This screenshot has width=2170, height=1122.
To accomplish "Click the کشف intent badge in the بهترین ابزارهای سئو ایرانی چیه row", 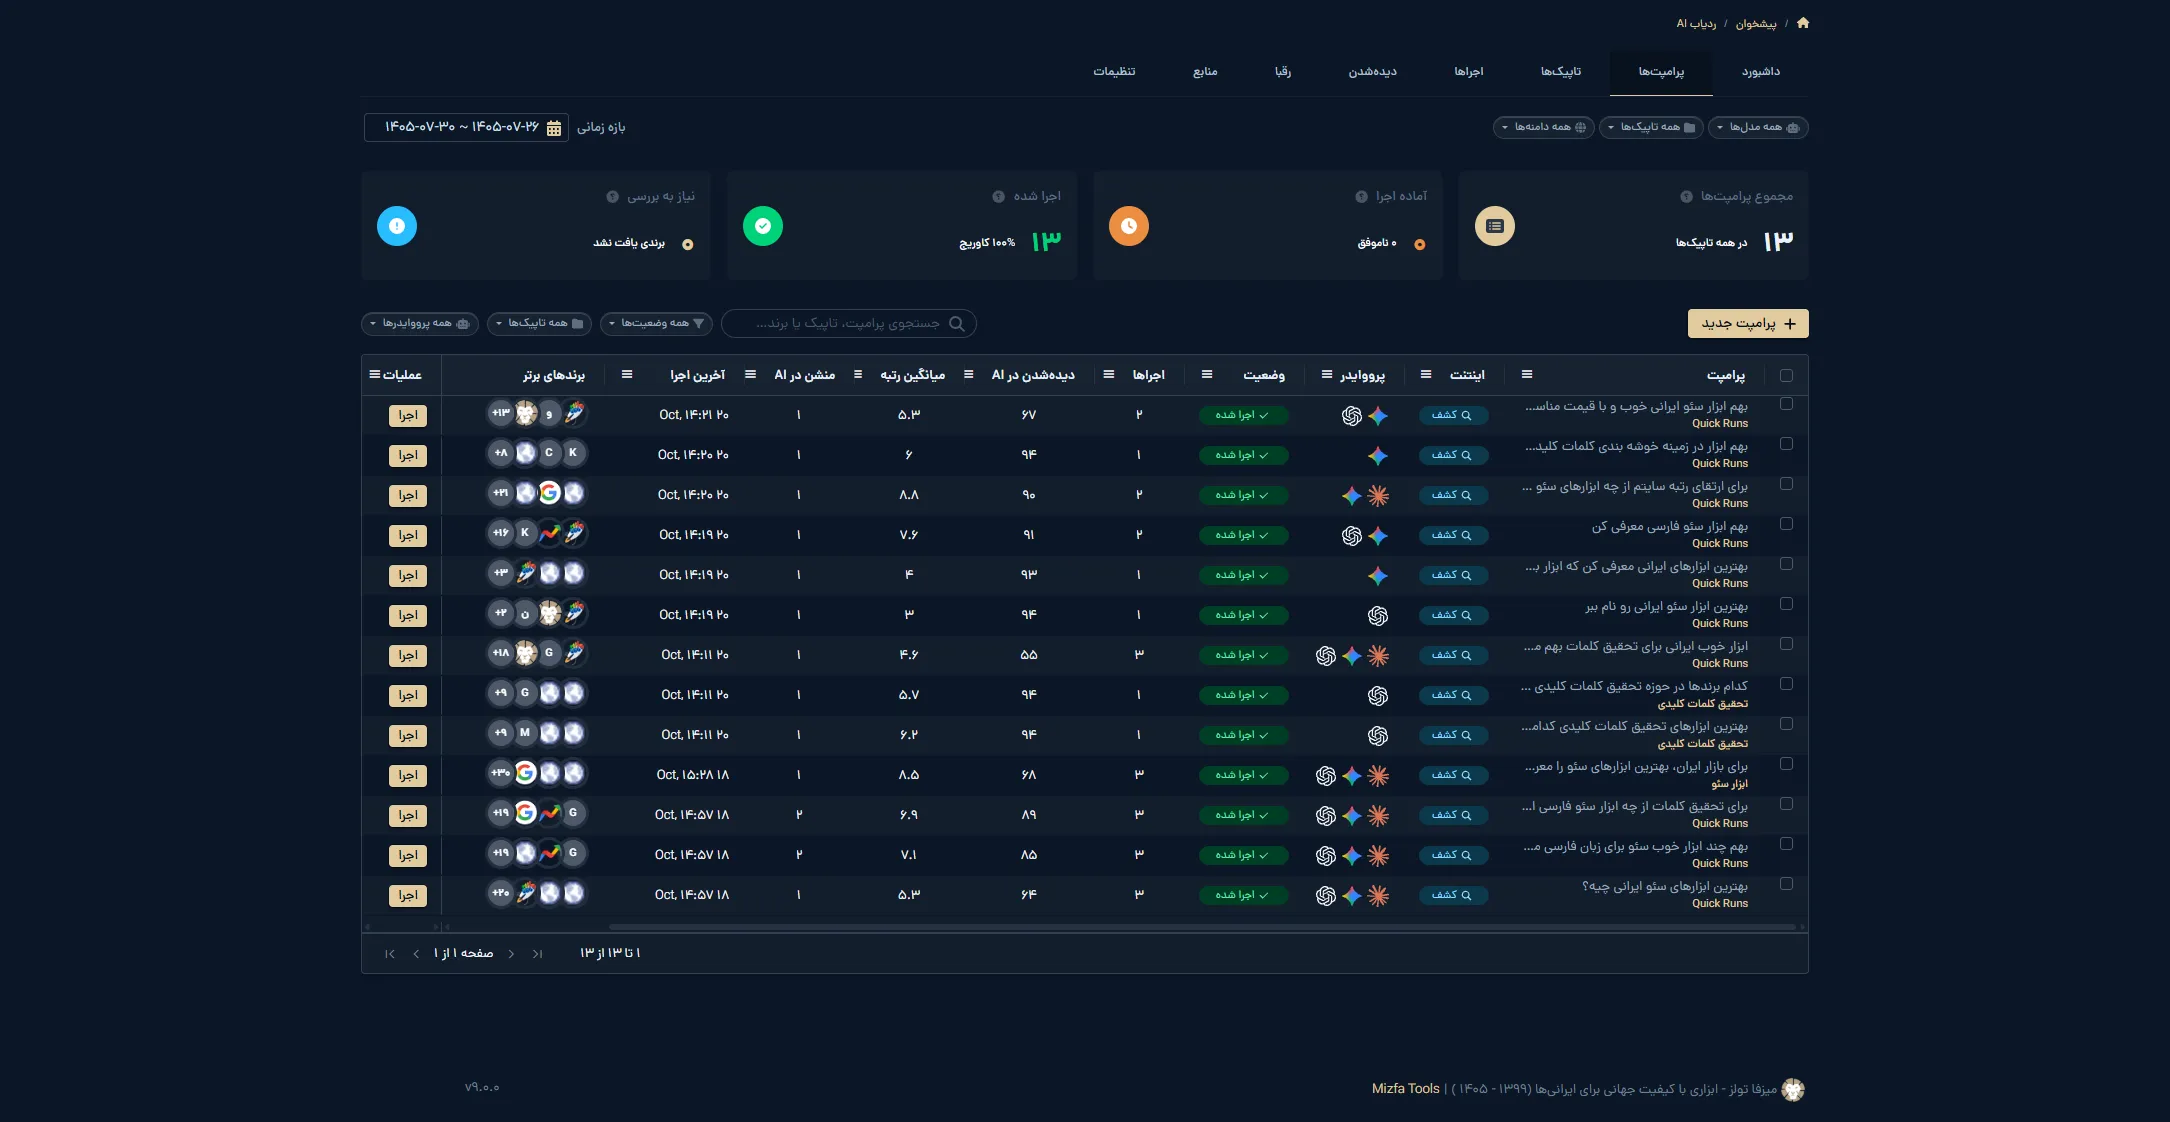I will point(1453,896).
